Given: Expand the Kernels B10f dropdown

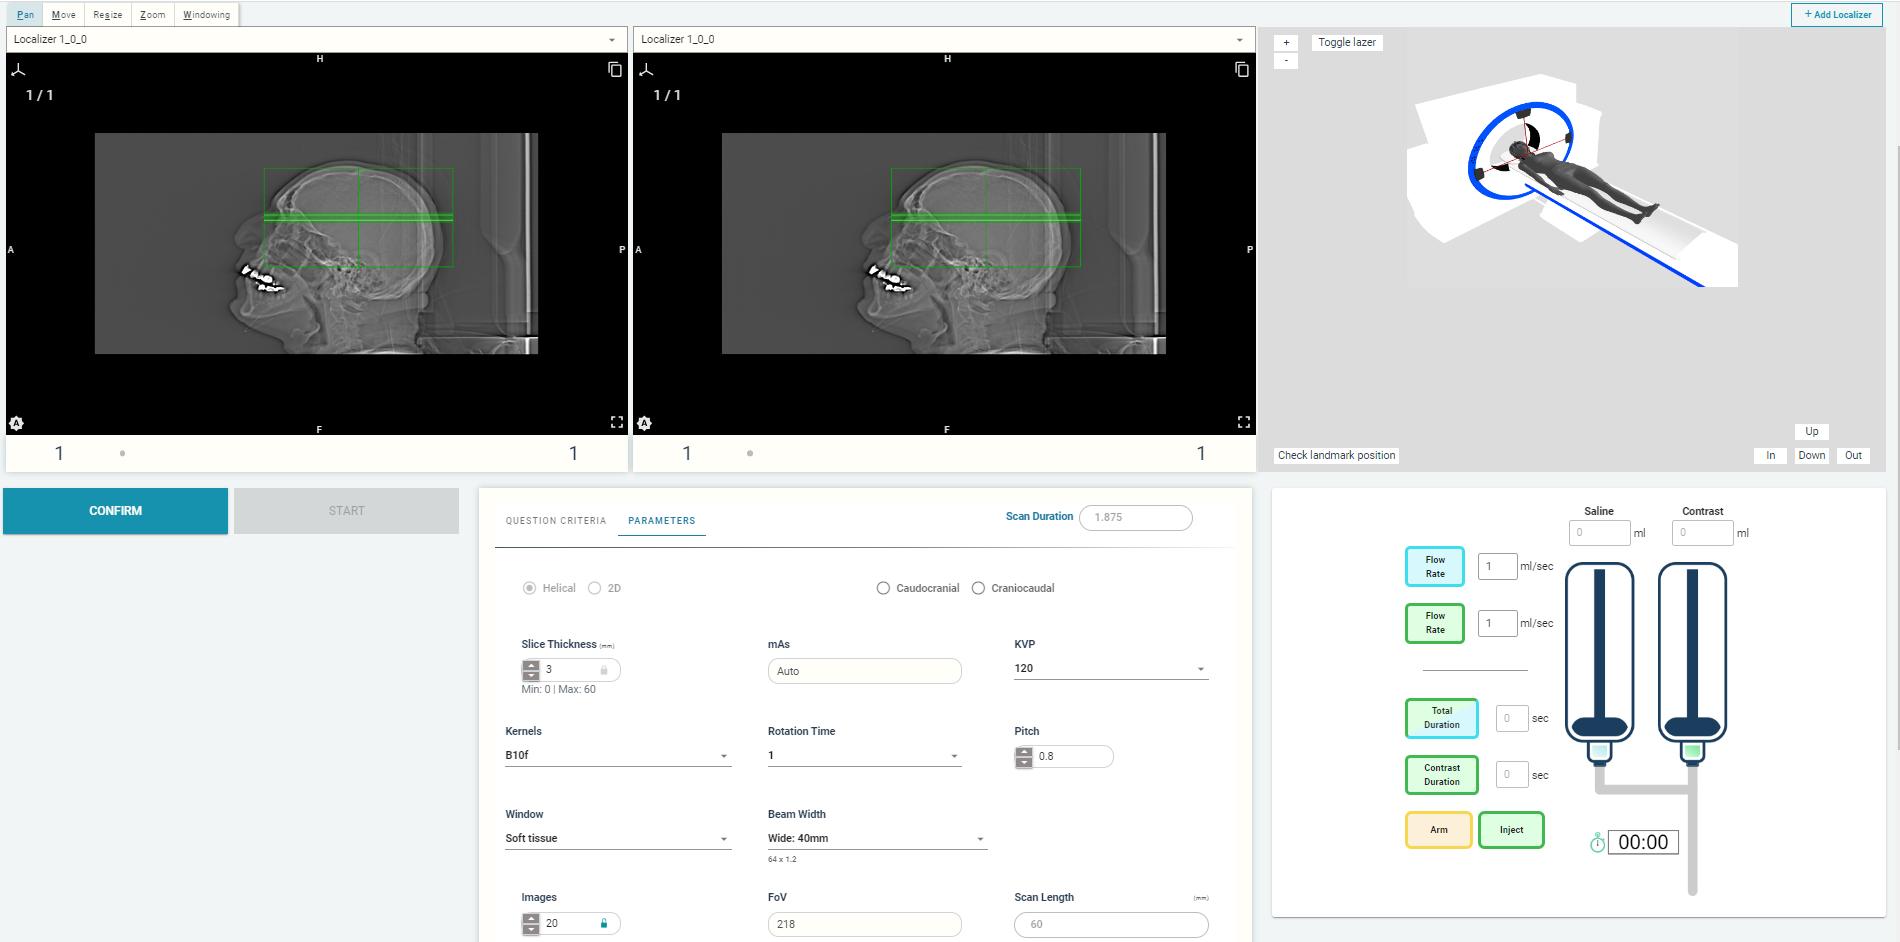Looking at the screenshot, I should tap(617, 756).
